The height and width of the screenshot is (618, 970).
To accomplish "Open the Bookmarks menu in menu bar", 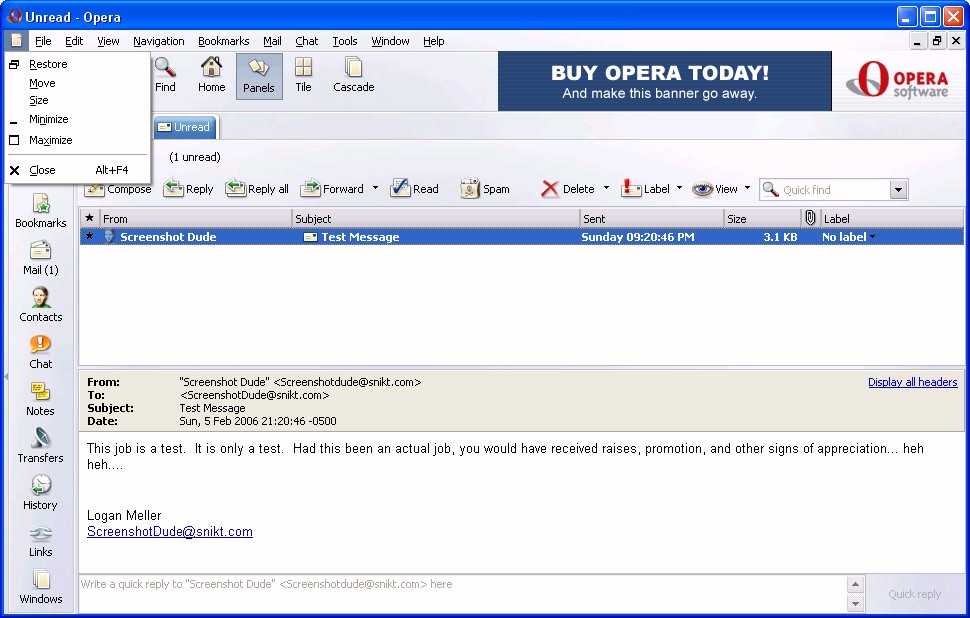I will [x=223, y=41].
